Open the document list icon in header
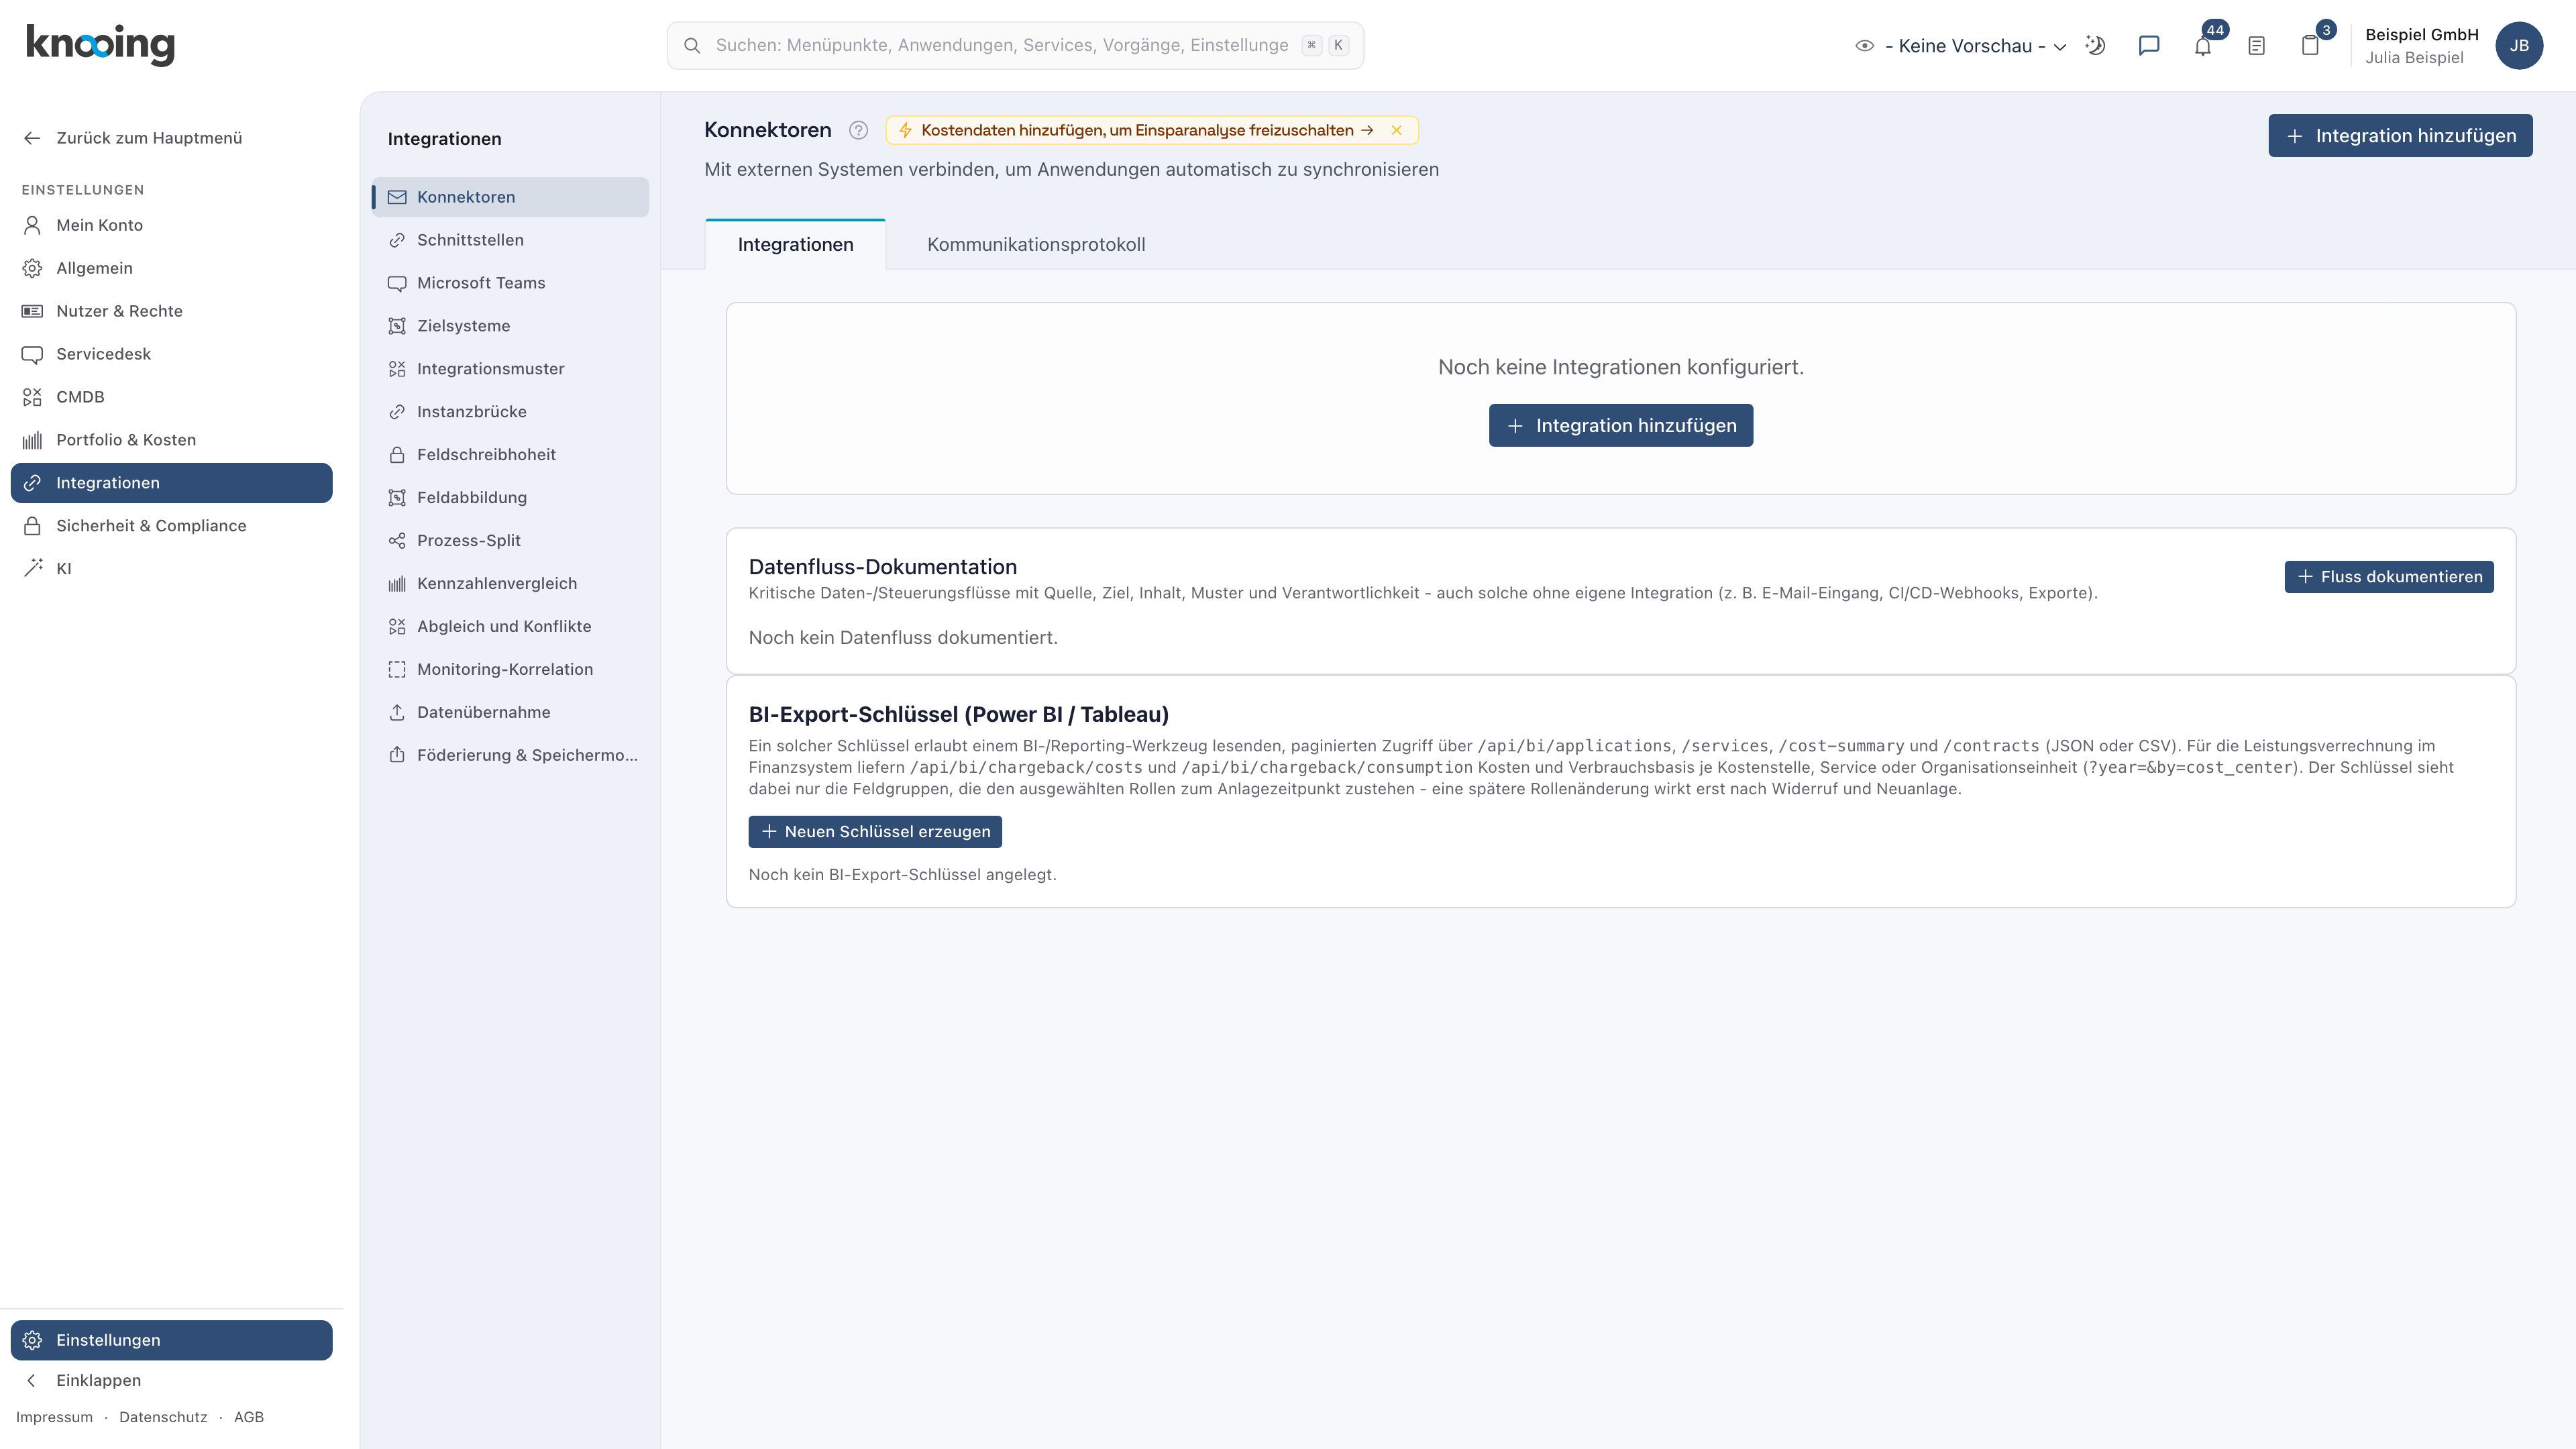Screen dimensions: 2576x1449 click(x=2257, y=45)
